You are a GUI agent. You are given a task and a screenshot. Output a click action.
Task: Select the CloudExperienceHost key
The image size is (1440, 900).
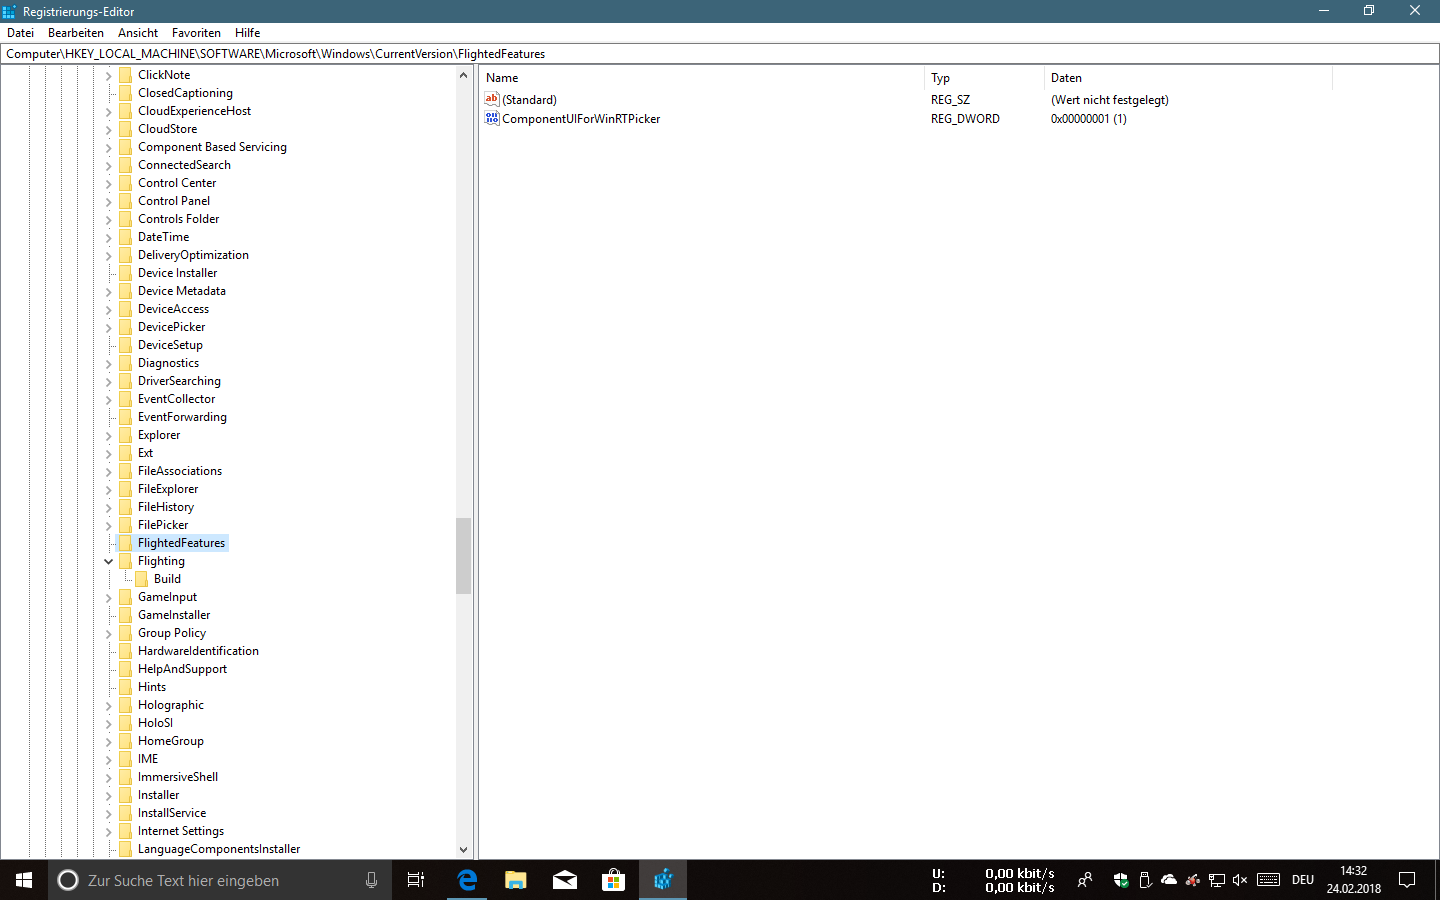(x=194, y=111)
